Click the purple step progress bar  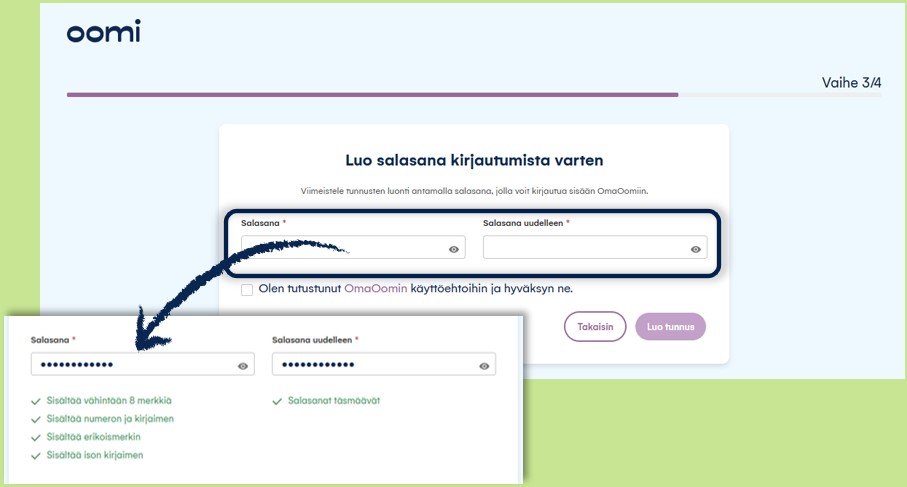(x=372, y=95)
